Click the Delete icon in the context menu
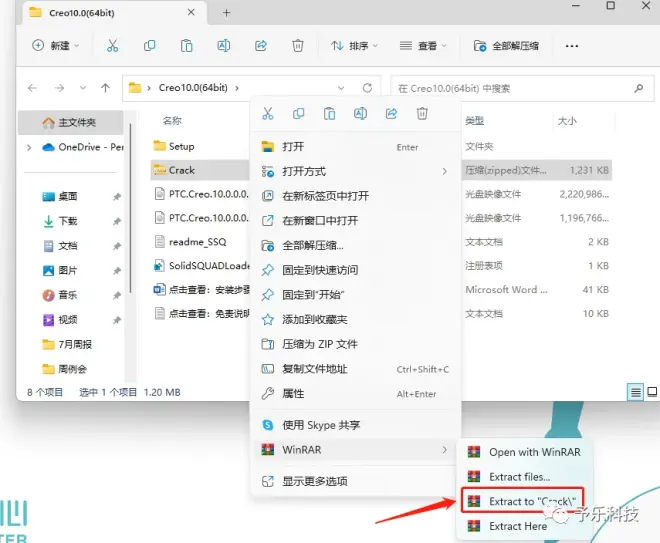Viewport: 660px width, 543px height. pyautogui.click(x=422, y=114)
